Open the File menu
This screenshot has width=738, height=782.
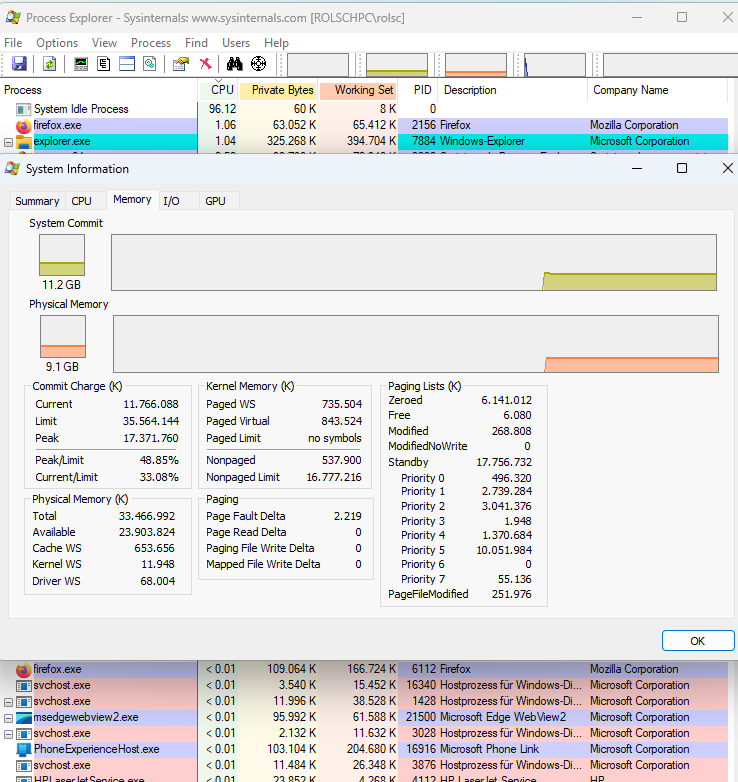(x=13, y=43)
